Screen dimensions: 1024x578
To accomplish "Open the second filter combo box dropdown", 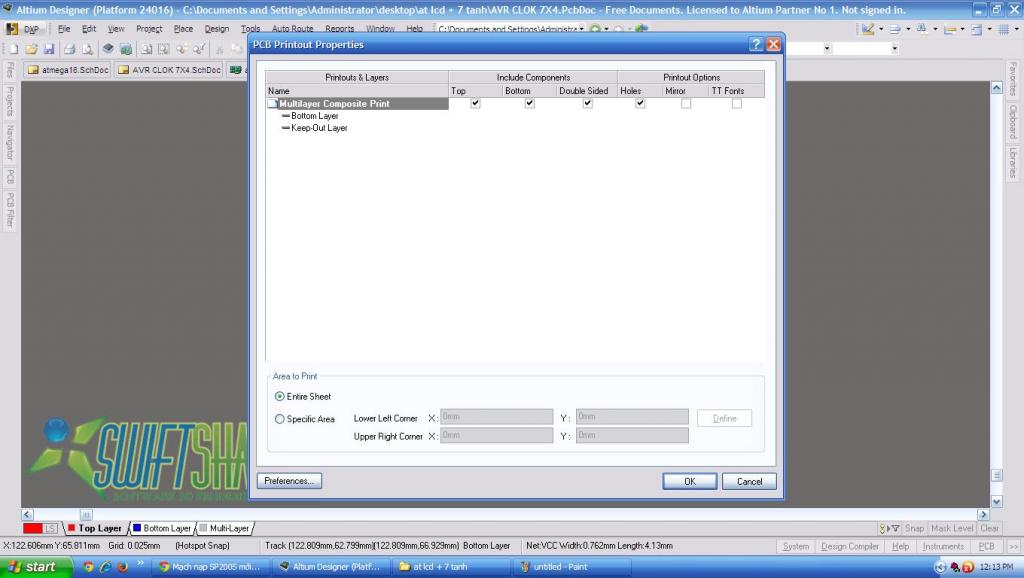I will [895, 48].
